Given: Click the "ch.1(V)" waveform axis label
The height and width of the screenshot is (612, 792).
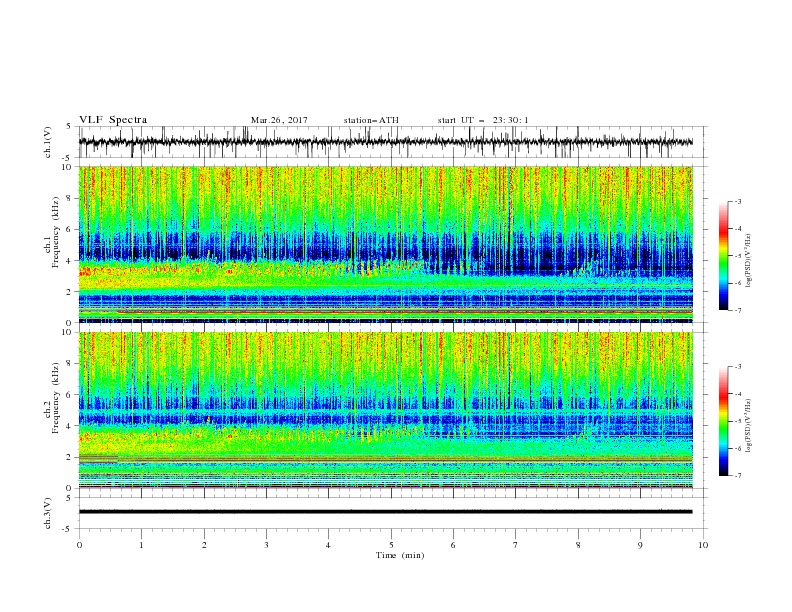Looking at the screenshot, I should (x=48, y=142).
